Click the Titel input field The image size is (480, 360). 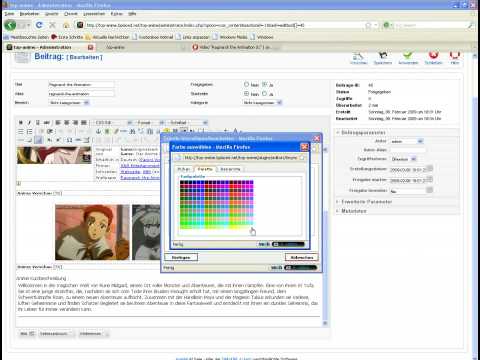(x=81, y=85)
